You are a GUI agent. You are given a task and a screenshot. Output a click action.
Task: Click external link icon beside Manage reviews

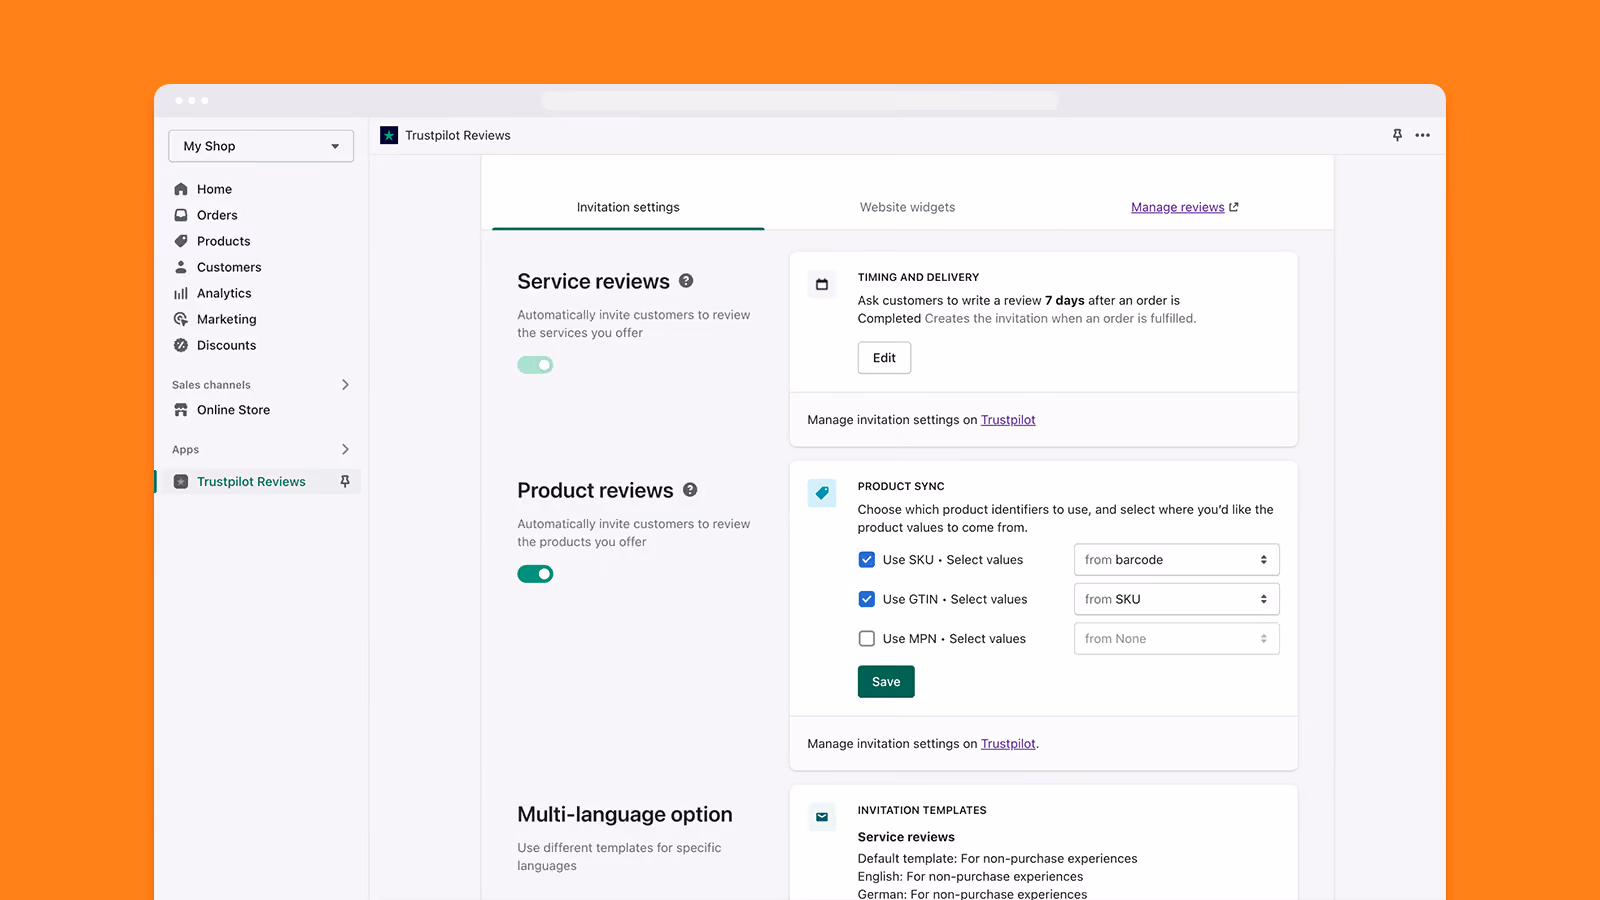tap(1234, 207)
